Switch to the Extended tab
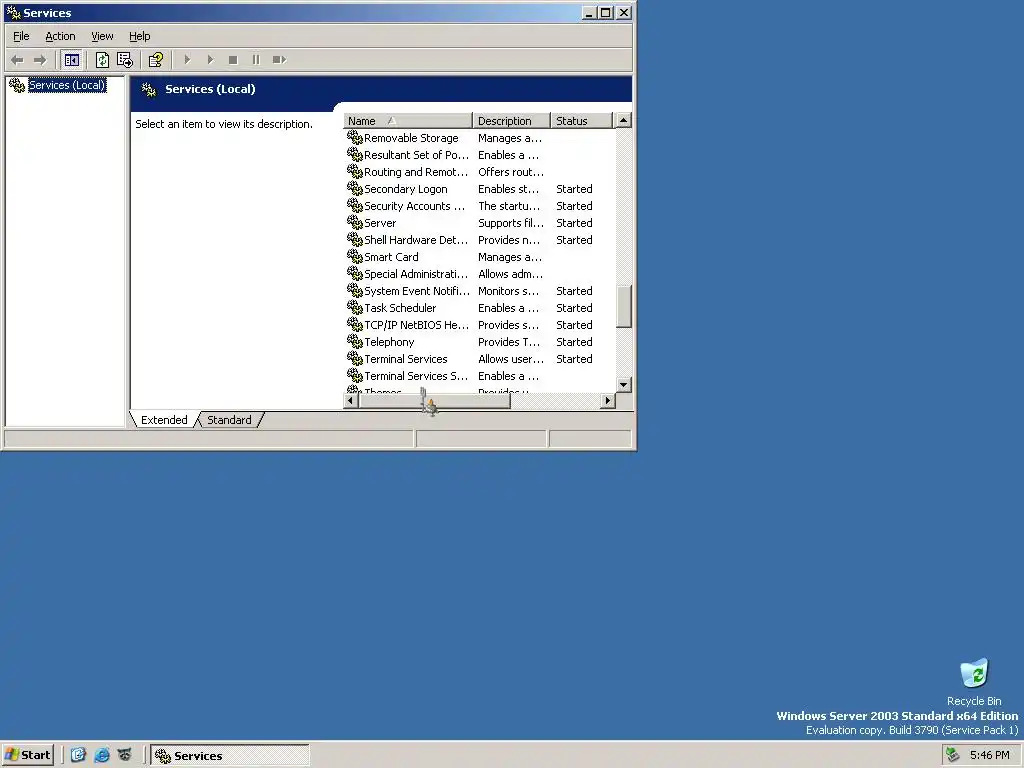1024x768 pixels. 164,420
